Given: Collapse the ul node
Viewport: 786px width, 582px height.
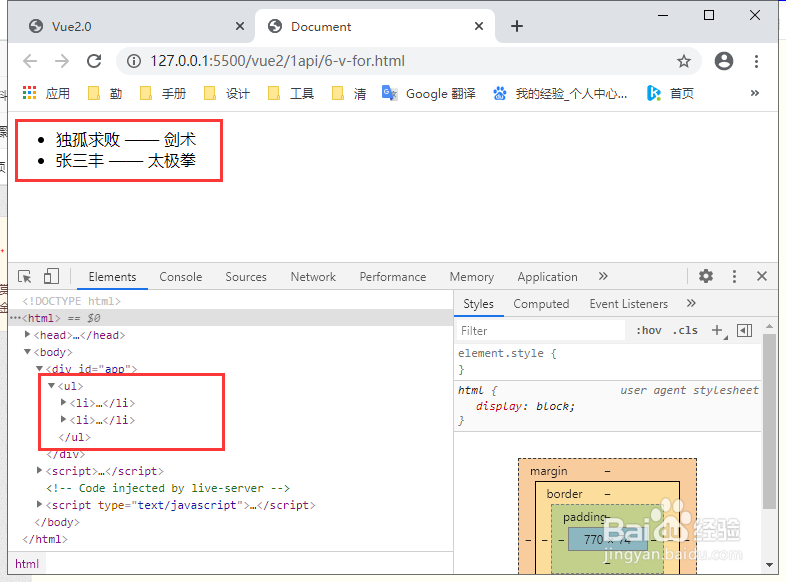Looking at the screenshot, I should coord(51,385).
